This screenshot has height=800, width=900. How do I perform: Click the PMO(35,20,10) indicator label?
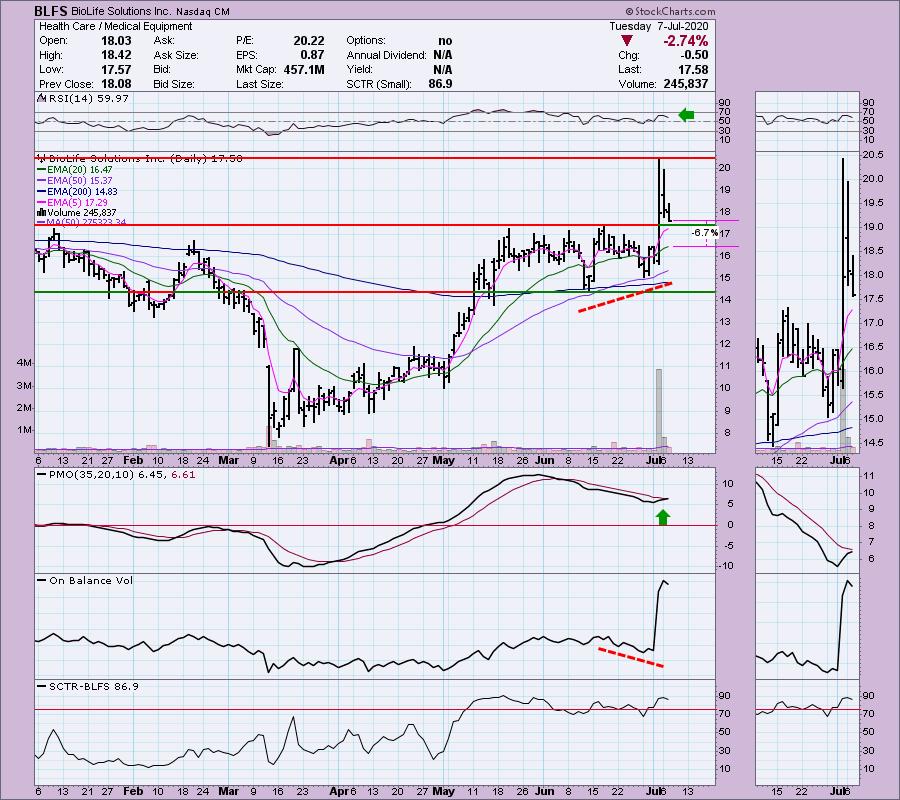click(115, 475)
